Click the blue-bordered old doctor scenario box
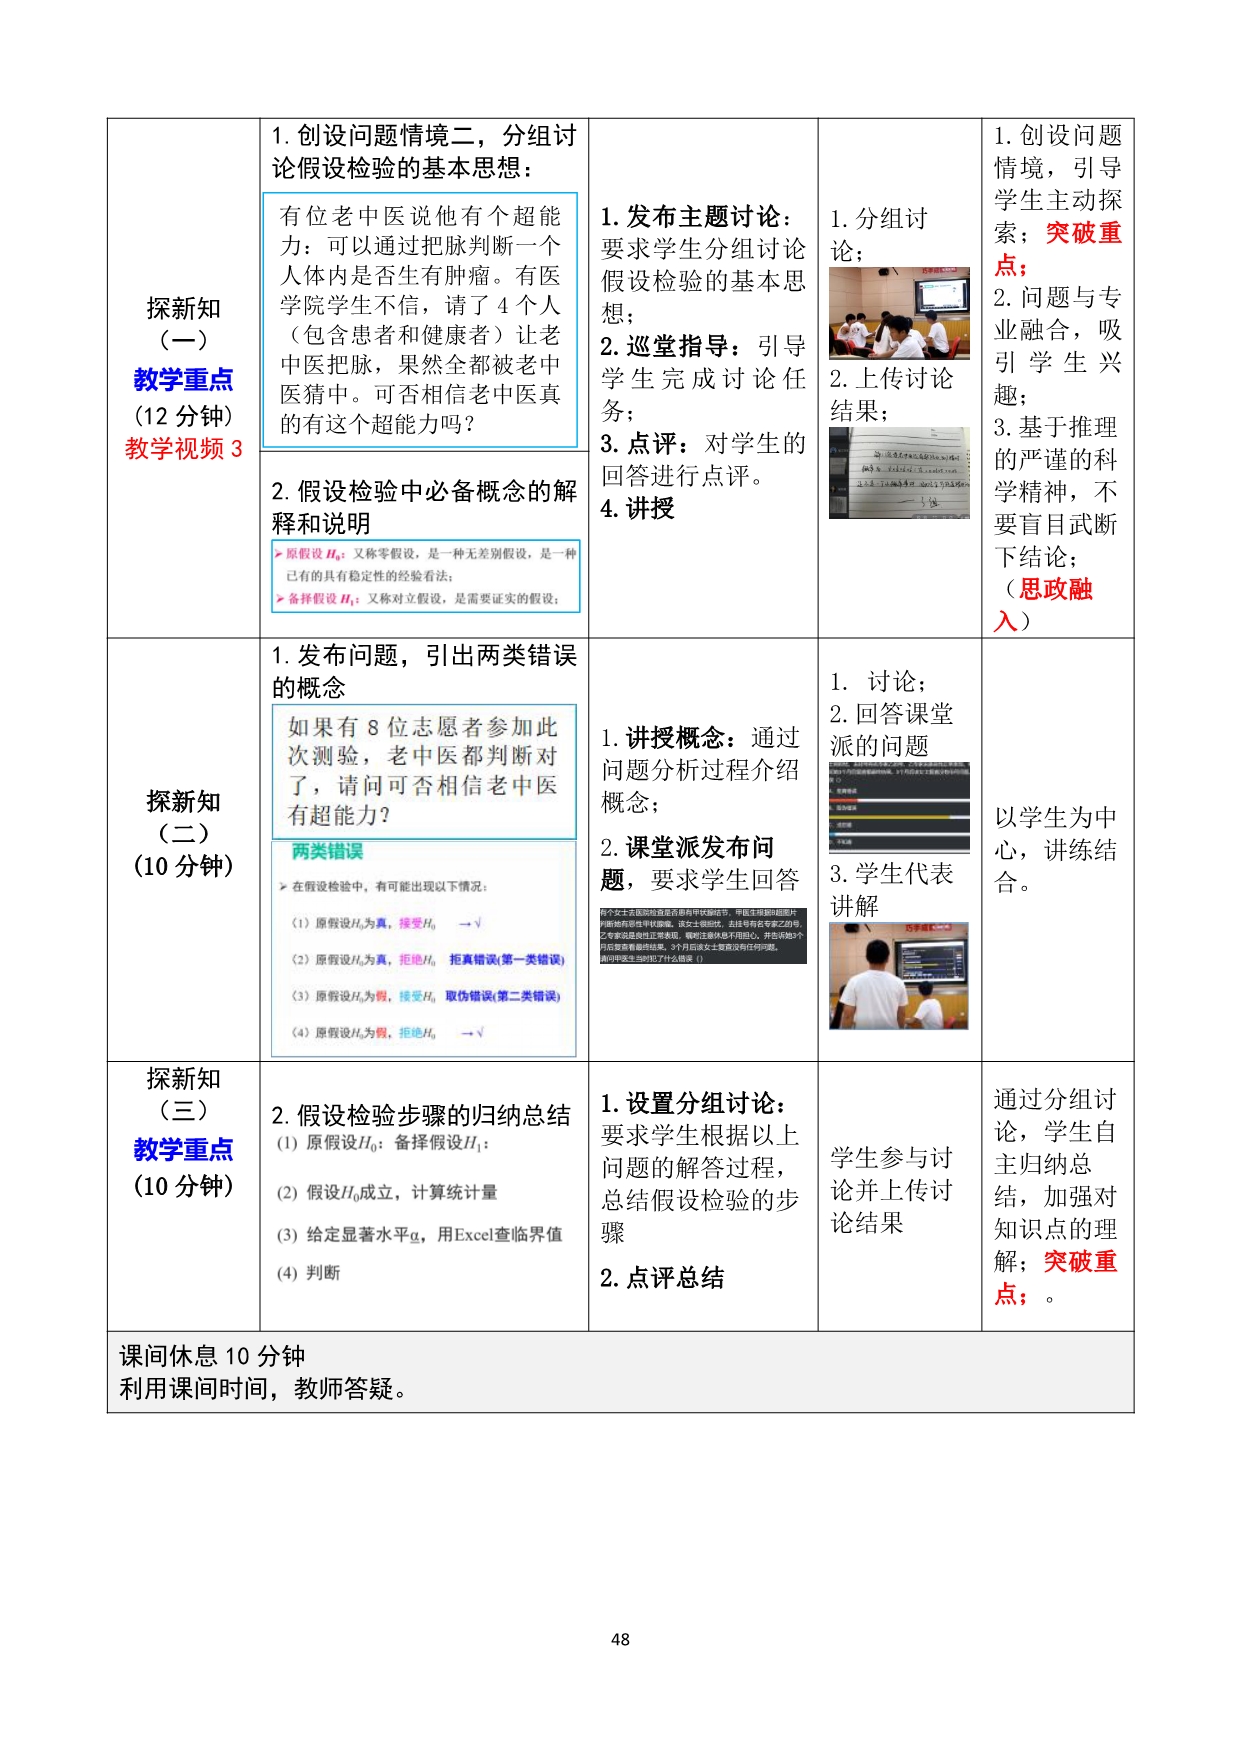 [420, 320]
